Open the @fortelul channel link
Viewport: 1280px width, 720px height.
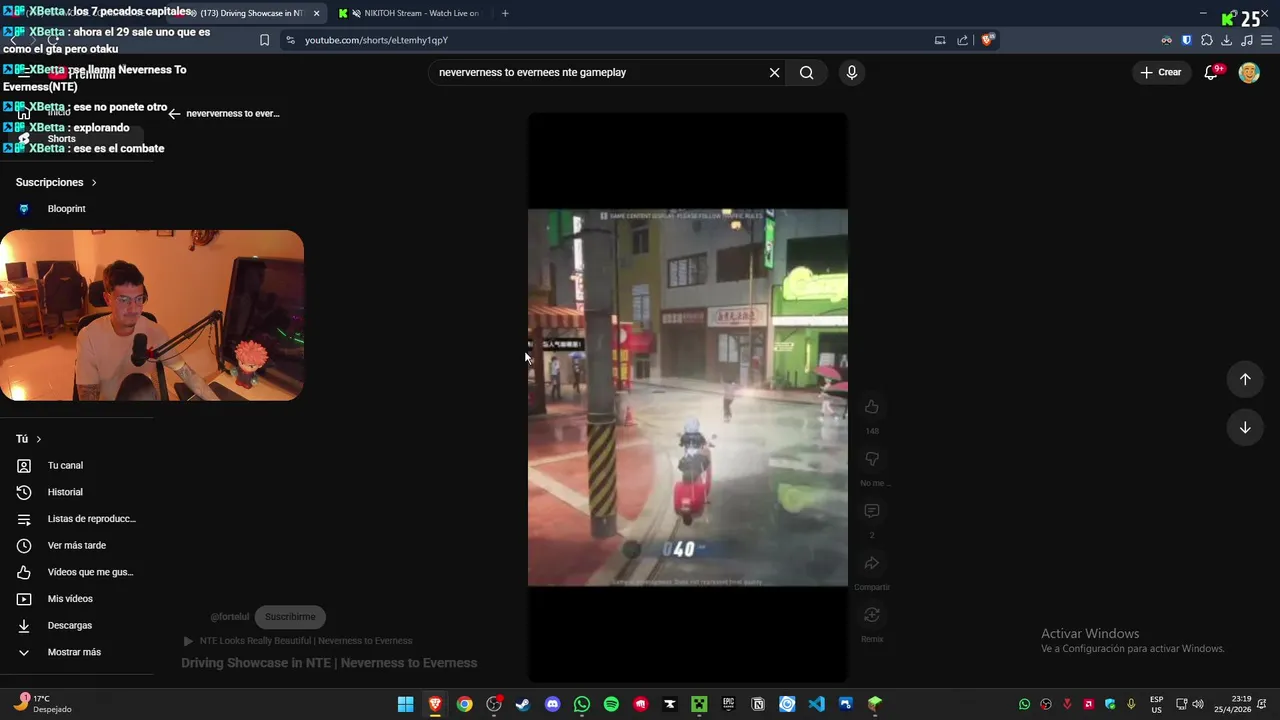tap(229, 617)
